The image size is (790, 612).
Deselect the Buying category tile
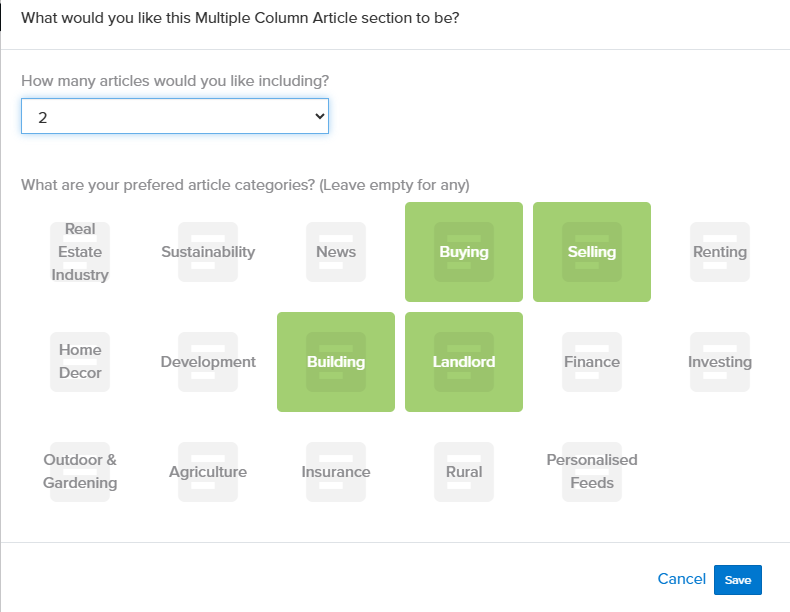pos(464,252)
